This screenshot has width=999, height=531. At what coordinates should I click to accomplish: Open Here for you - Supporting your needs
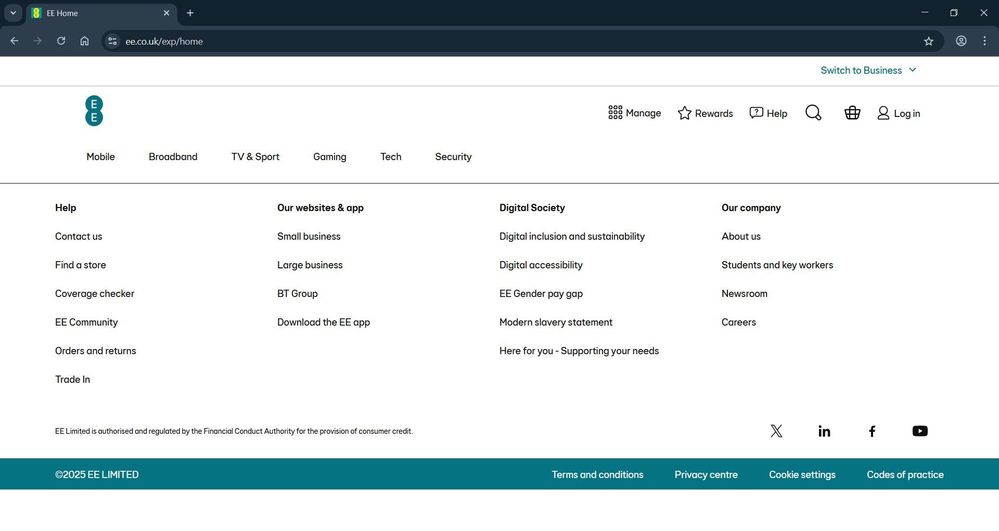pyautogui.click(x=579, y=351)
